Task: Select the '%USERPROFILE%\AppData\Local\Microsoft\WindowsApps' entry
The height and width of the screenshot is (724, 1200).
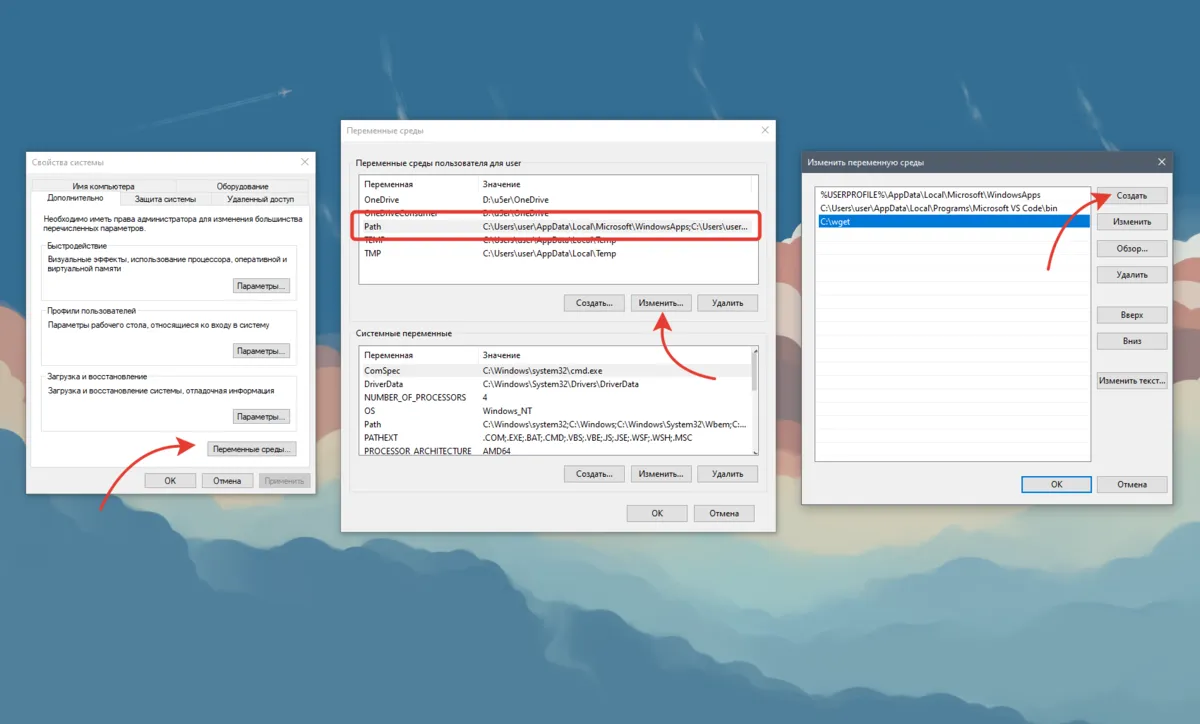Action: 952,195
